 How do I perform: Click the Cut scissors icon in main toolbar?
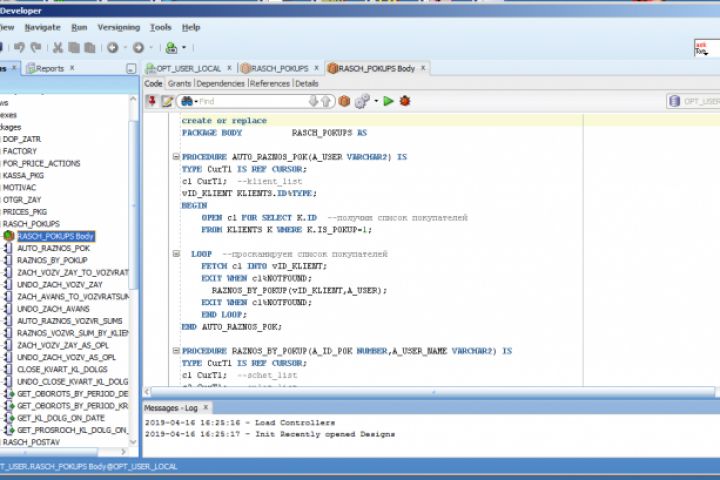pyautogui.click(x=58, y=47)
